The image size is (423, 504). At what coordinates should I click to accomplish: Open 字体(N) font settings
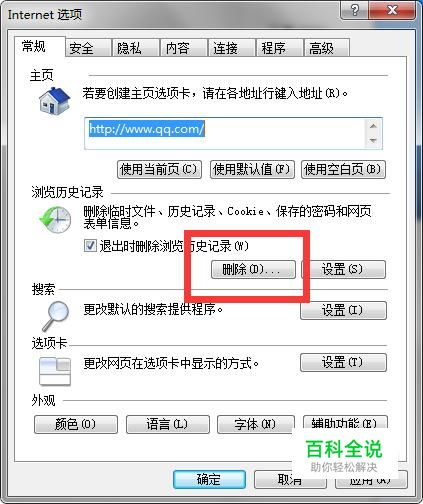[x=256, y=424]
